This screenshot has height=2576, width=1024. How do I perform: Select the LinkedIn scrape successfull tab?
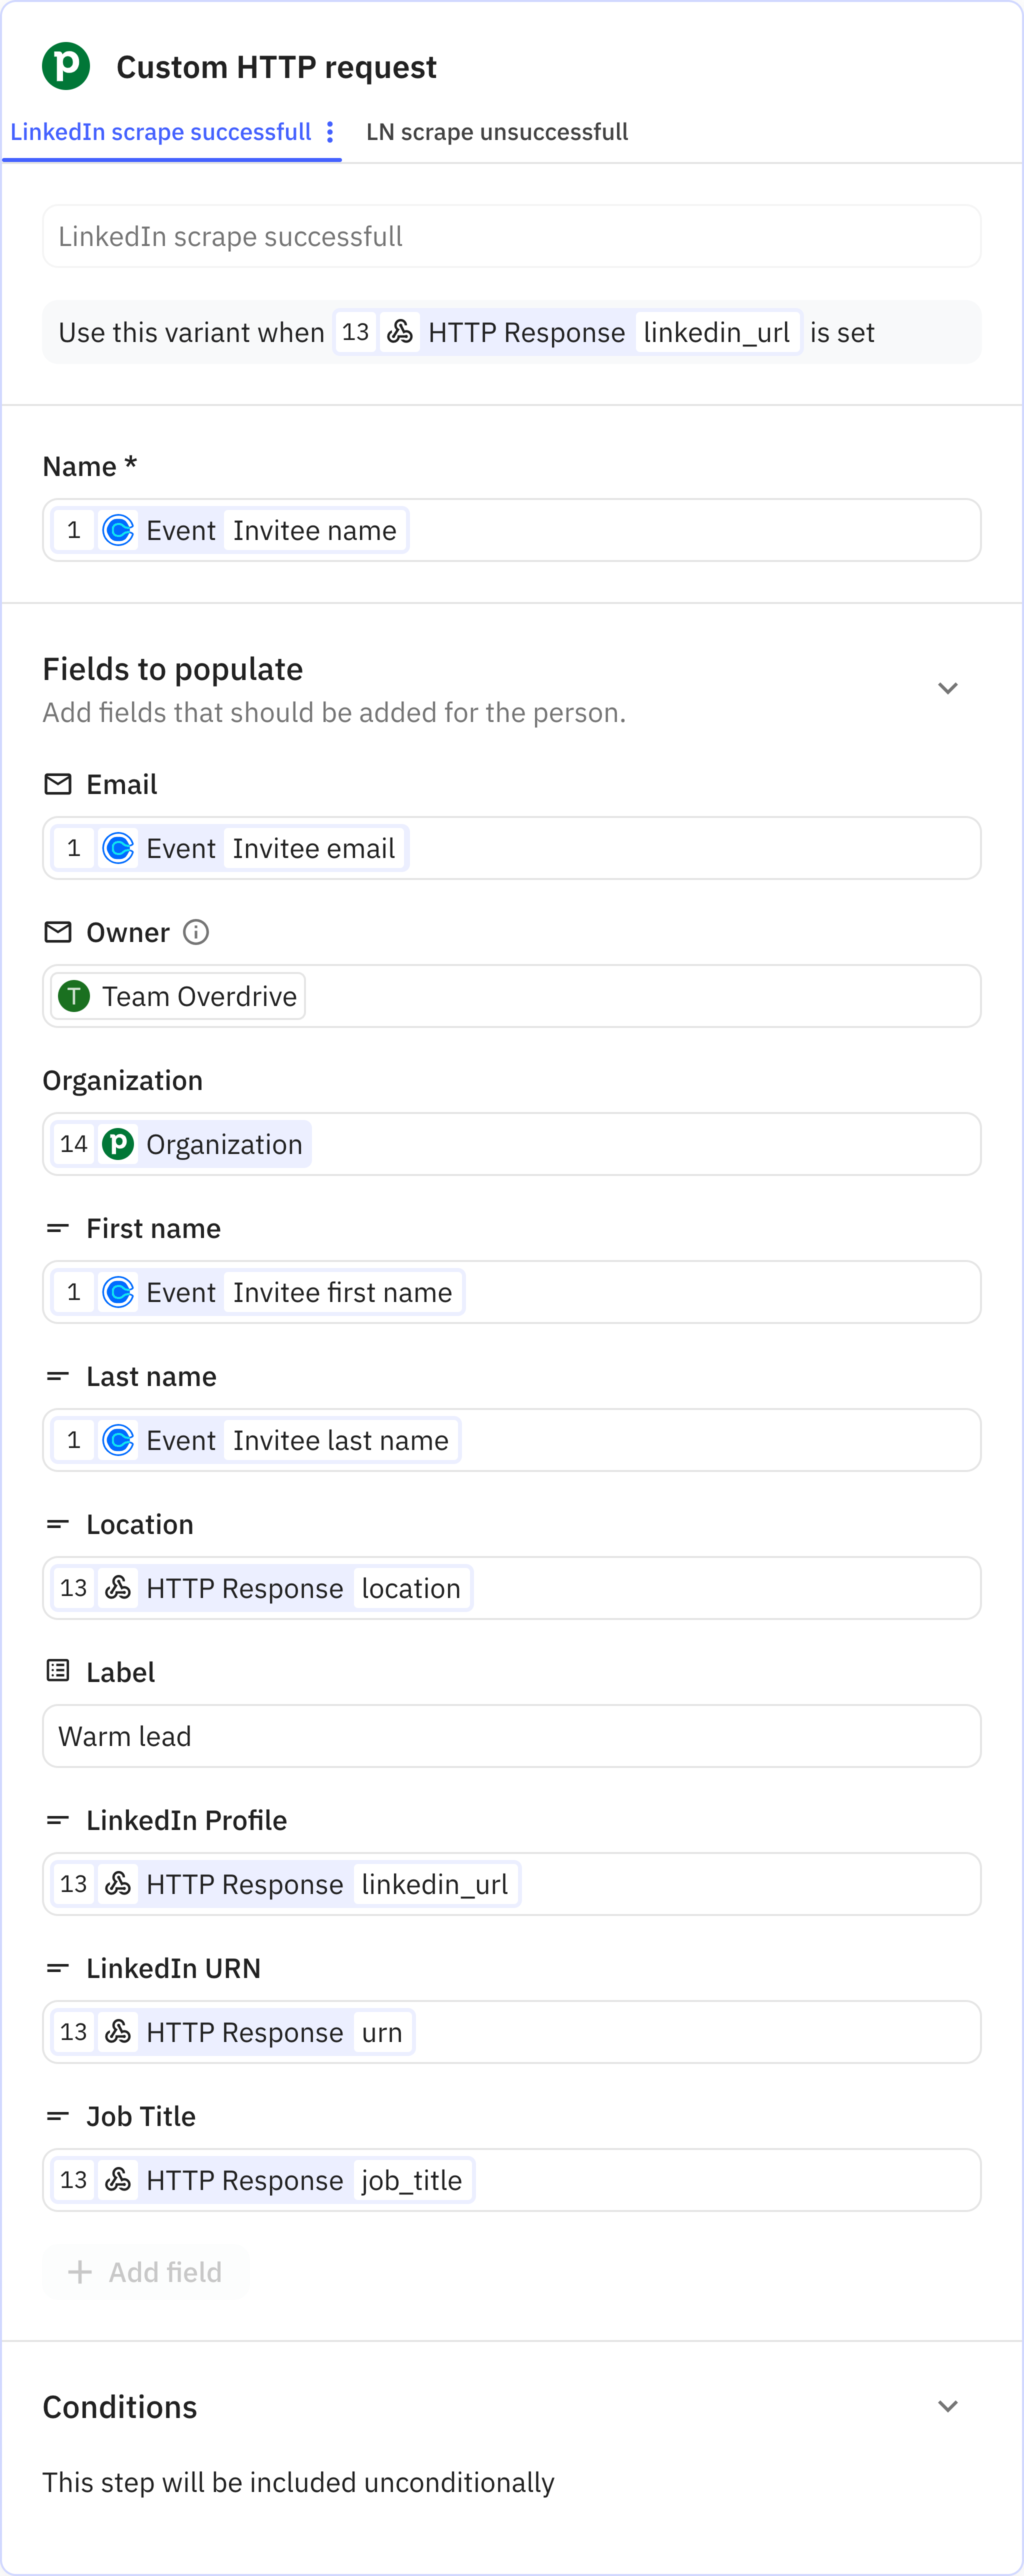point(162,131)
